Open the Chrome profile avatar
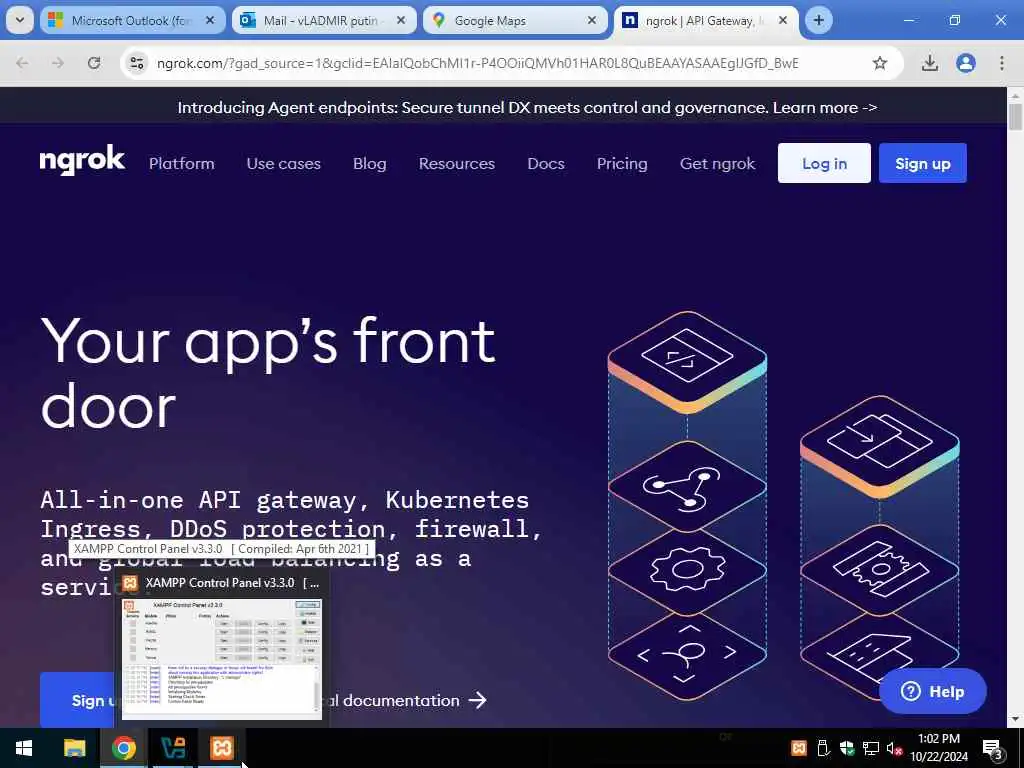Screen dimensions: 1024x768 click(x=966, y=63)
